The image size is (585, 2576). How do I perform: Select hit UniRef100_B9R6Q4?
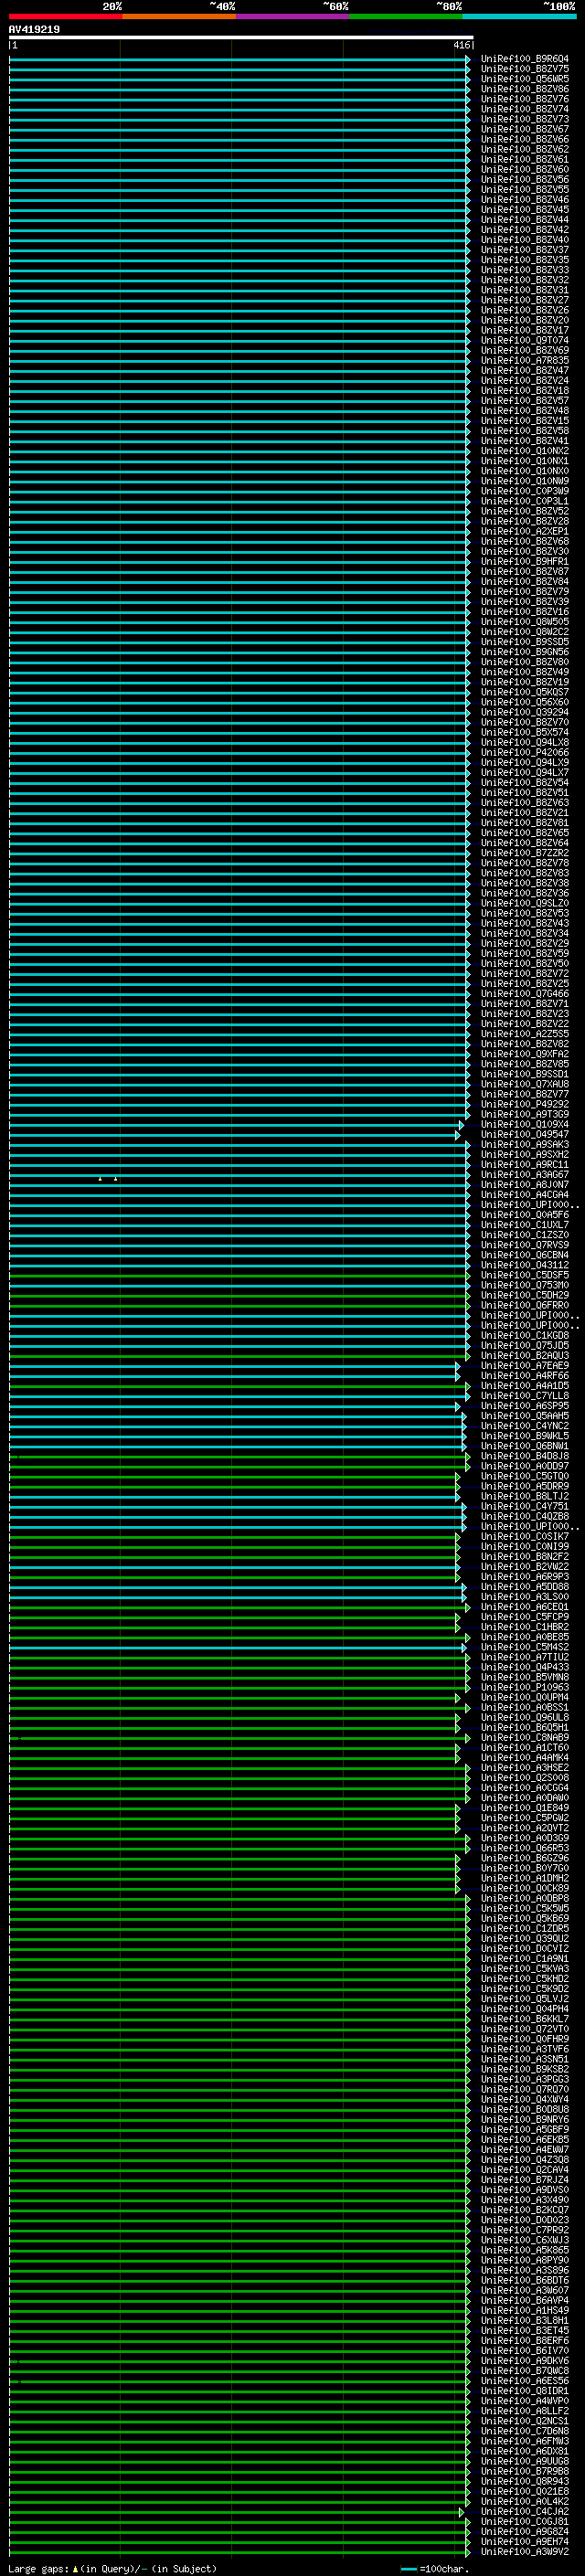coord(525,59)
